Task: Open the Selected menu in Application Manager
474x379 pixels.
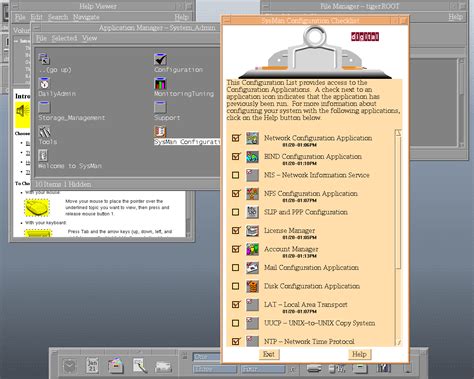Action: [64, 38]
